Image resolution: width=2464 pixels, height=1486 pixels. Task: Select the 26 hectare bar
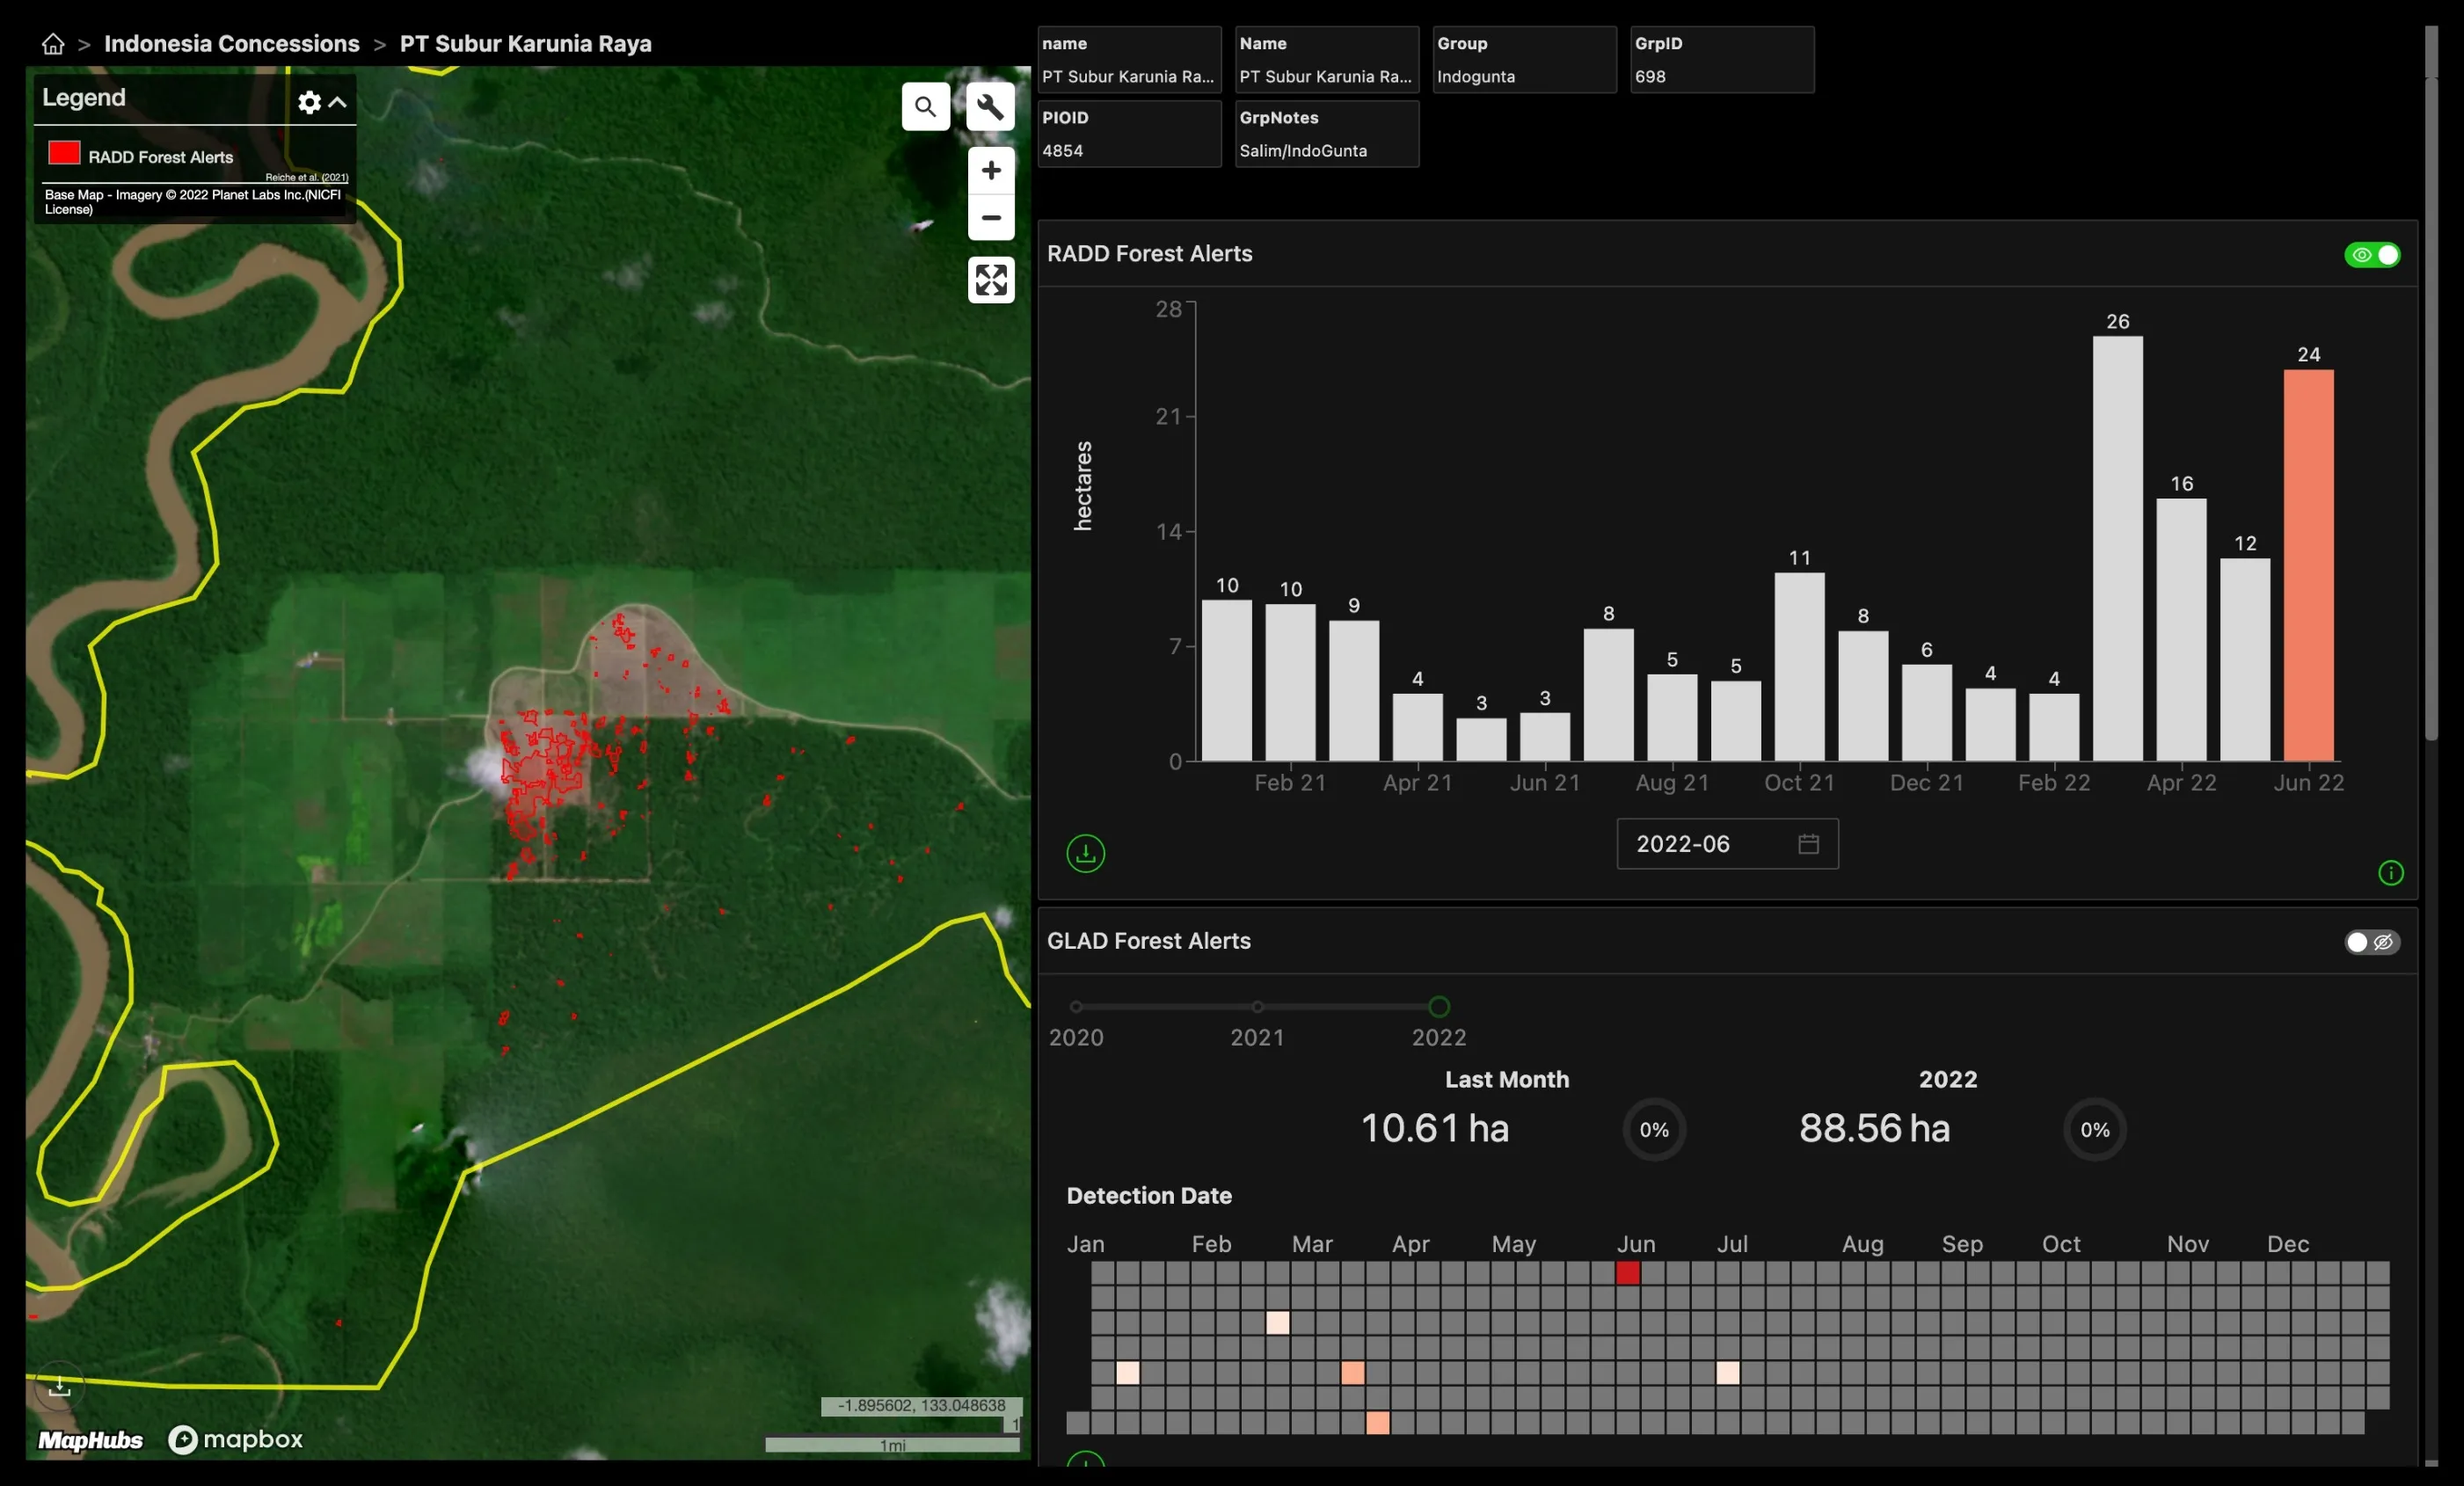coord(2117,548)
